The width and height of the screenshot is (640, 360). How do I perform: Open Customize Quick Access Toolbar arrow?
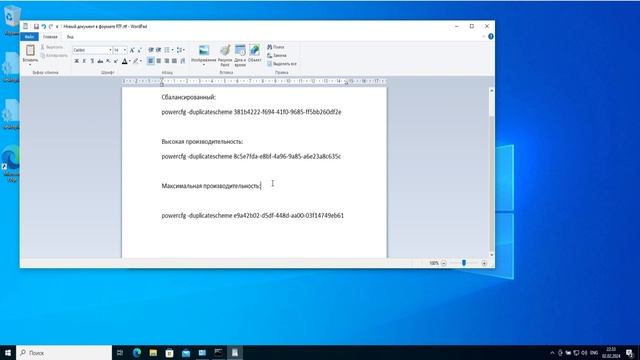[57, 27]
